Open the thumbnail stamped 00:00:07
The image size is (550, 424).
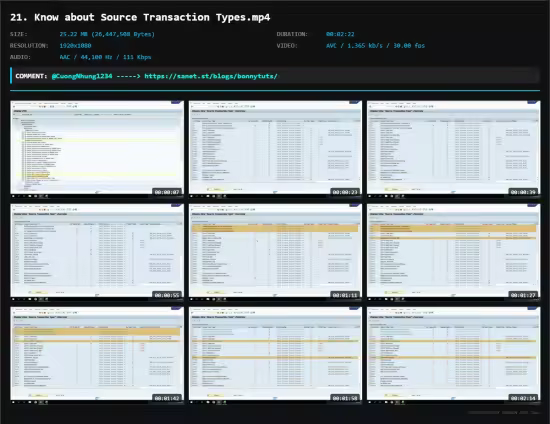pyautogui.click(x=97, y=149)
